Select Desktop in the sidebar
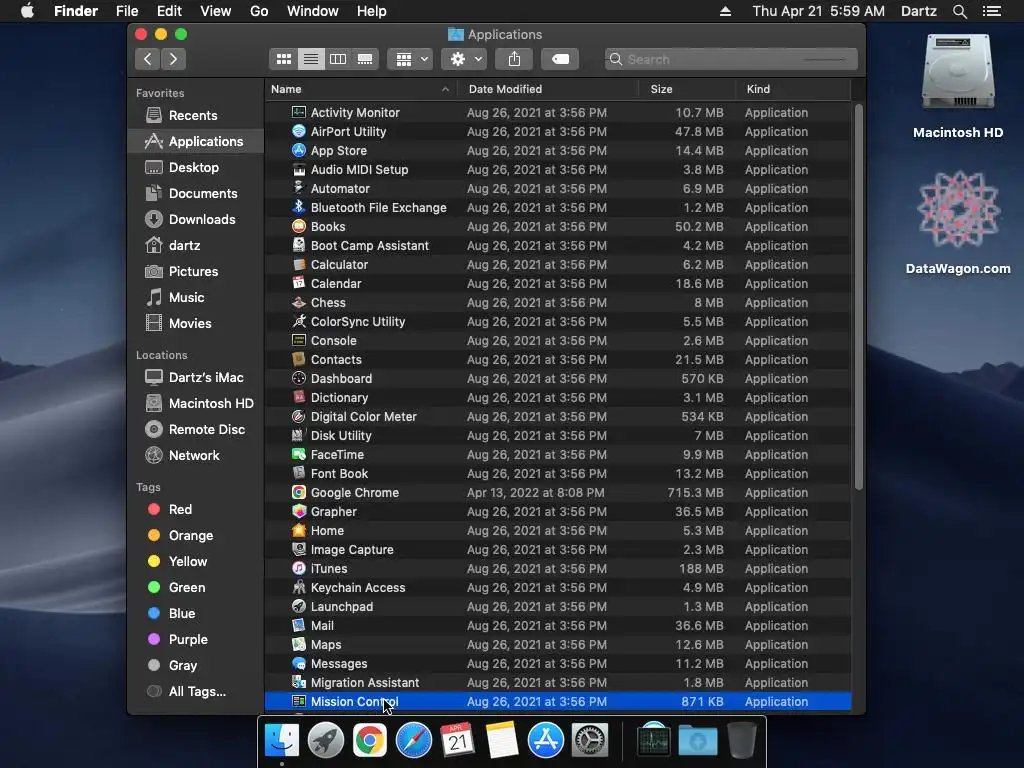The height and width of the screenshot is (768, 1024). point(196,168)
